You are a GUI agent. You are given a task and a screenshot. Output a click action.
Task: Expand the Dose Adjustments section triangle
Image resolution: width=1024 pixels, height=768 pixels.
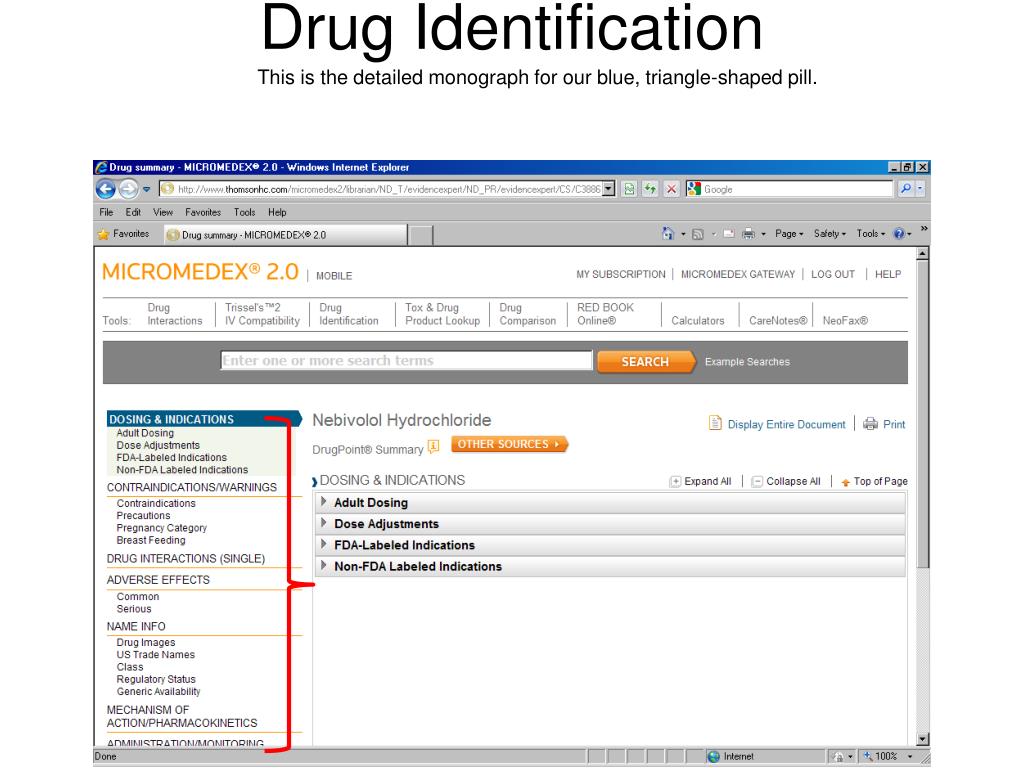click(323, 523)
